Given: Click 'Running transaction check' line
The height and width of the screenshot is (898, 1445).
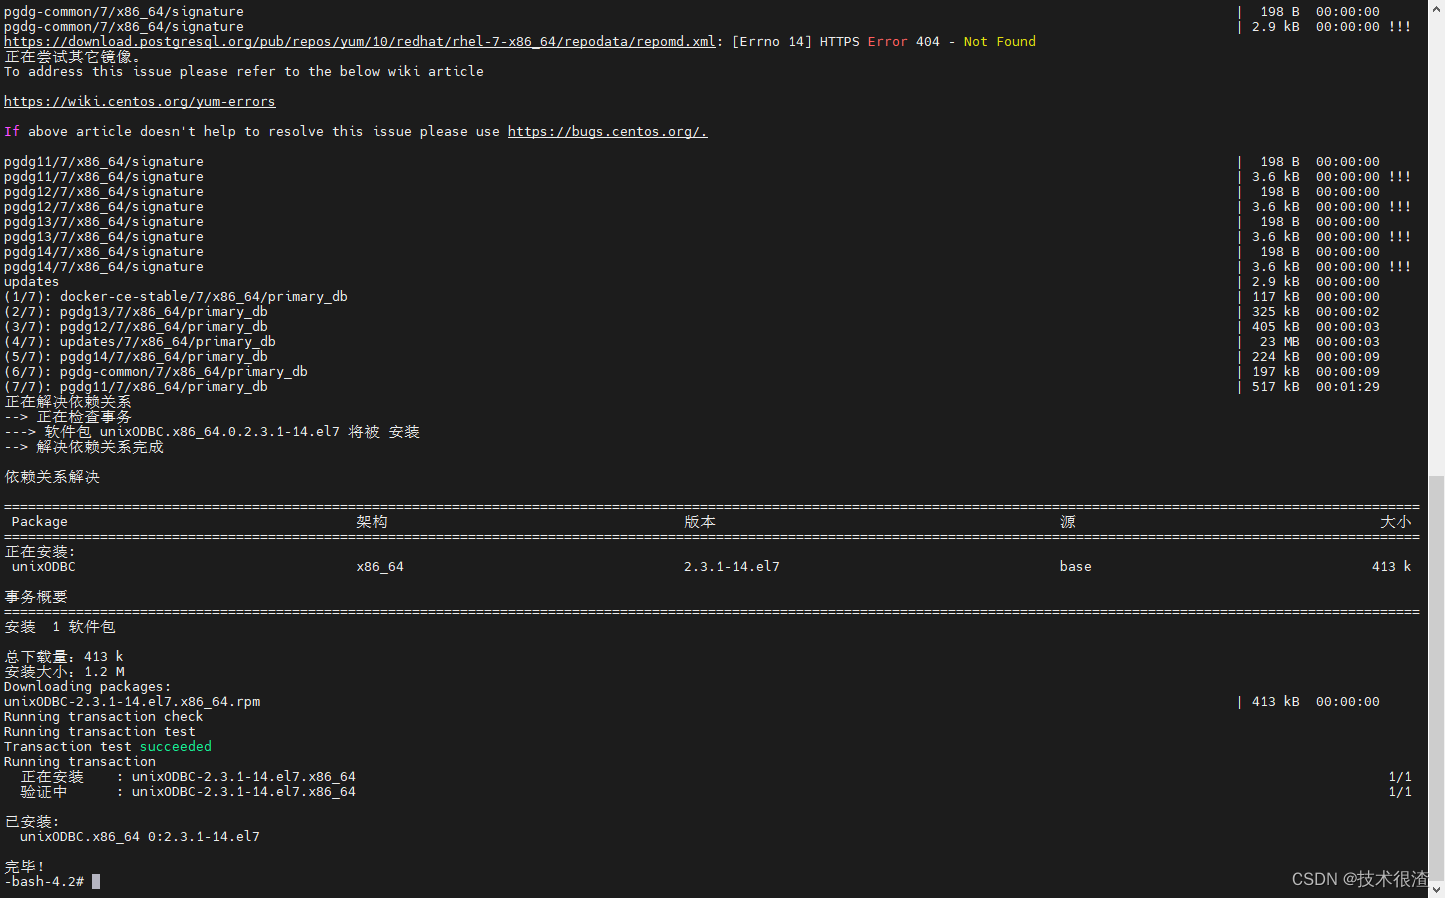Looking at the screenshot, I should pyautogui.click(x=104, y=717).
